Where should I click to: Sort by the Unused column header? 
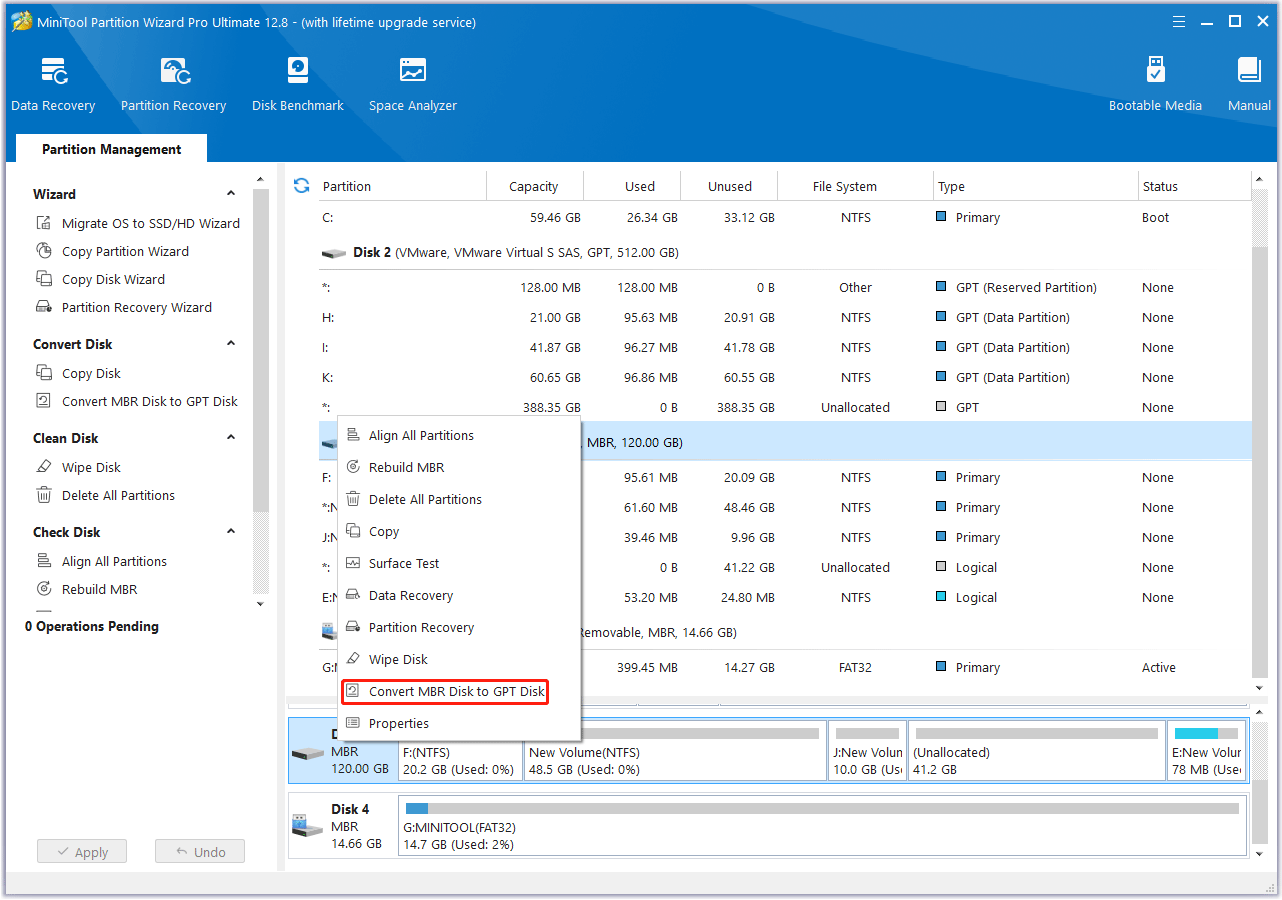[729, 186]
